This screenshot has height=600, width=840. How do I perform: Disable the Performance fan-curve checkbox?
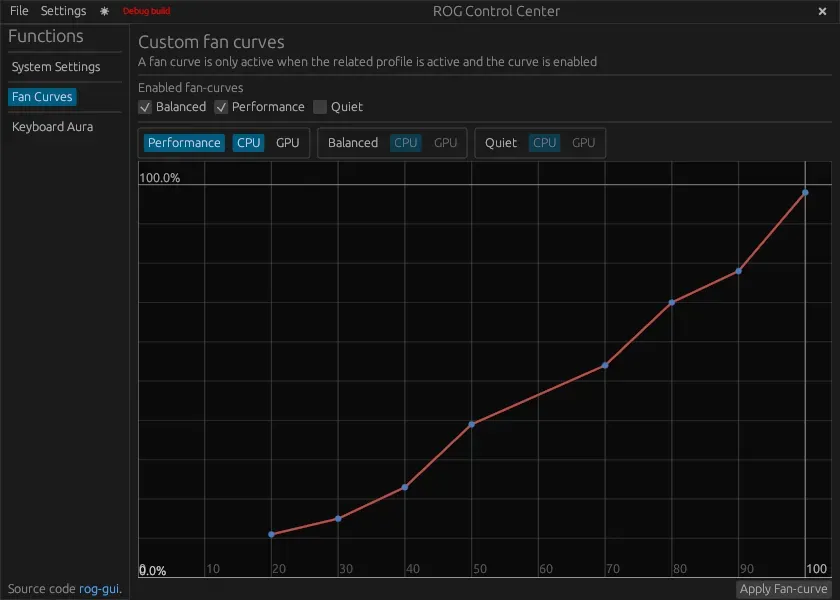[x=221, y=107]
